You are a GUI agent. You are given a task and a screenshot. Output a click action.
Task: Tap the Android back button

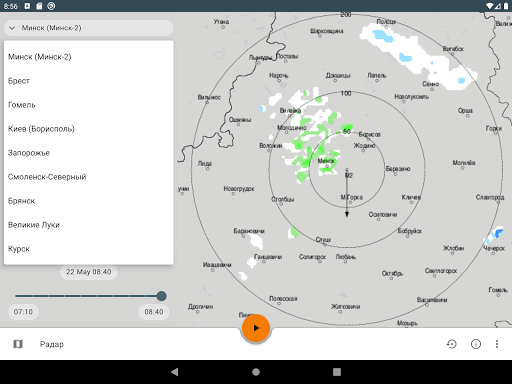[x=174, y=372]
